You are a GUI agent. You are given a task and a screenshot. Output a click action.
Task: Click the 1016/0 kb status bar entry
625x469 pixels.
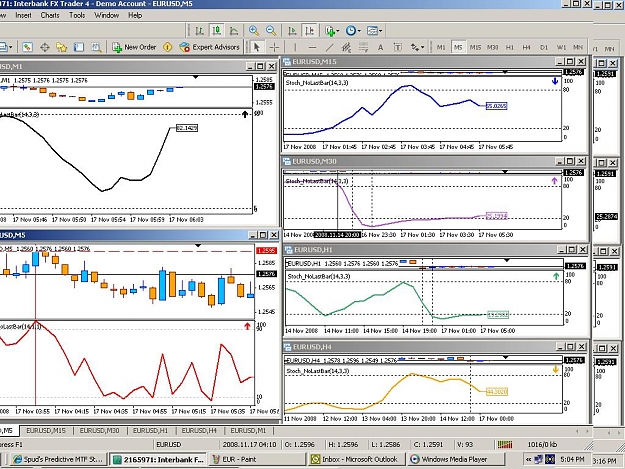[x=542, y=444]
